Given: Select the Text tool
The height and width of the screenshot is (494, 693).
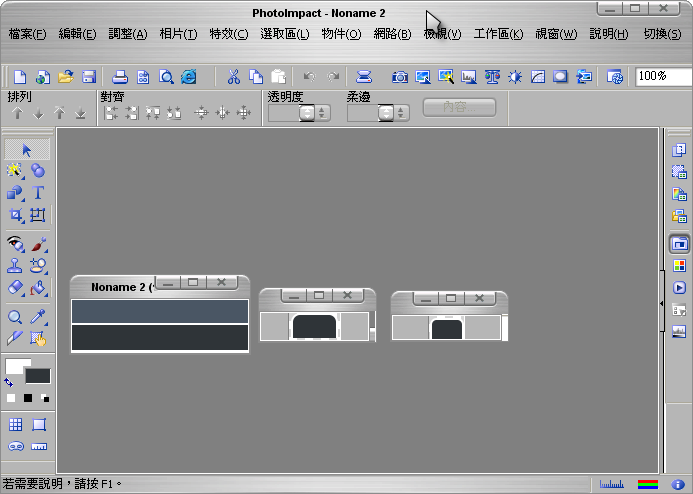Looking at the screenshot, I should pyautogui.click(x=38, y=193).
